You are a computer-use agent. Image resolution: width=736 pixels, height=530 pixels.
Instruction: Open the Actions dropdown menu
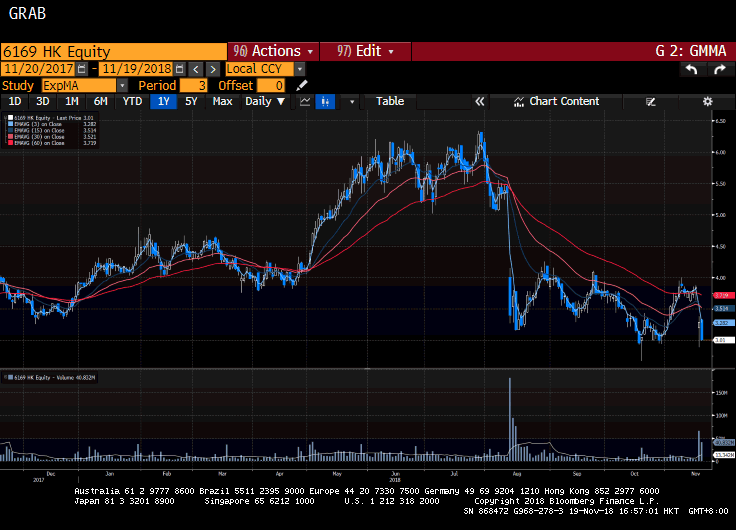[273, 51]
